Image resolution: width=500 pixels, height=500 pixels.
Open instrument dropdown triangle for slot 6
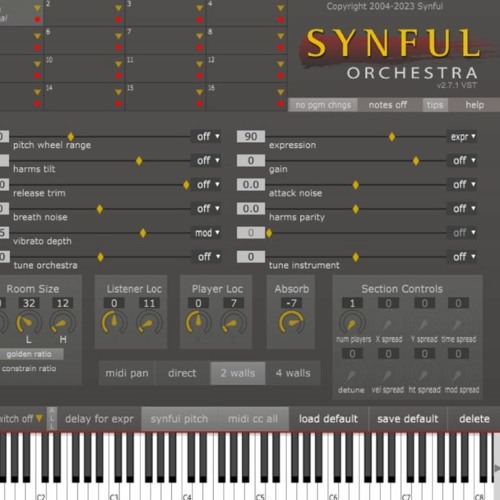point(119,36)
